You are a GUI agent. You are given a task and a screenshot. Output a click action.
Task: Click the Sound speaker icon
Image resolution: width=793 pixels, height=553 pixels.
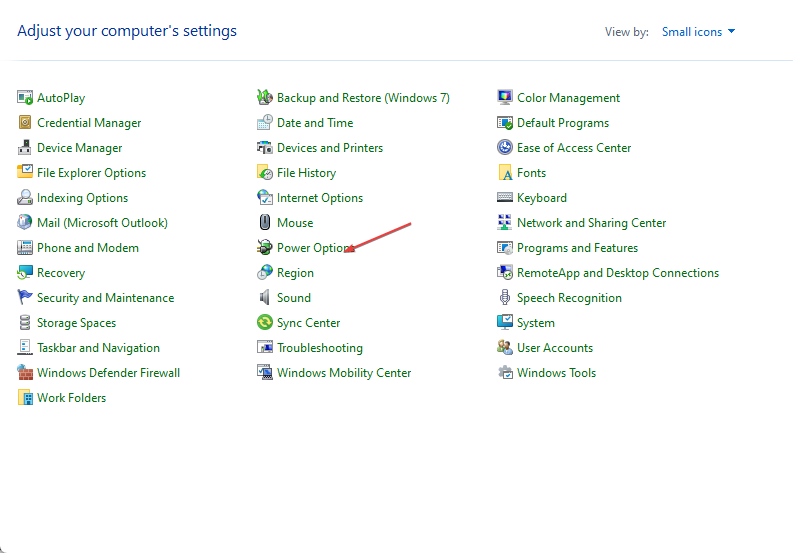265,297
